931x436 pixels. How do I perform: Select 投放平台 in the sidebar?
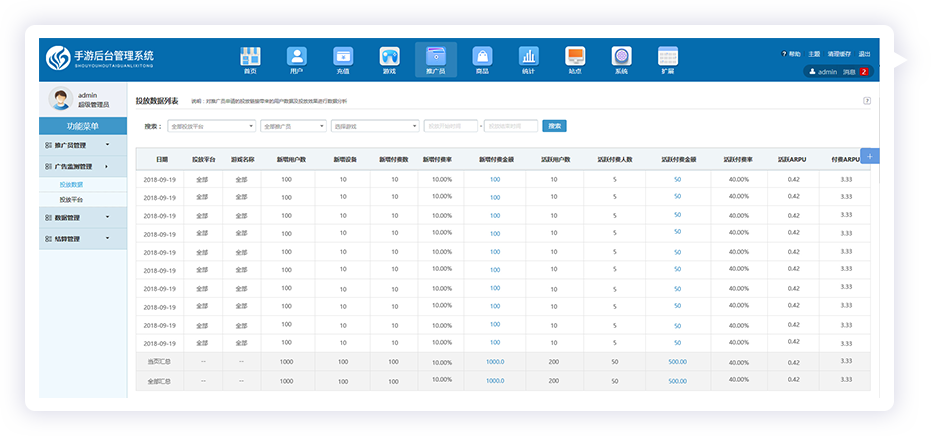(71, 199)
